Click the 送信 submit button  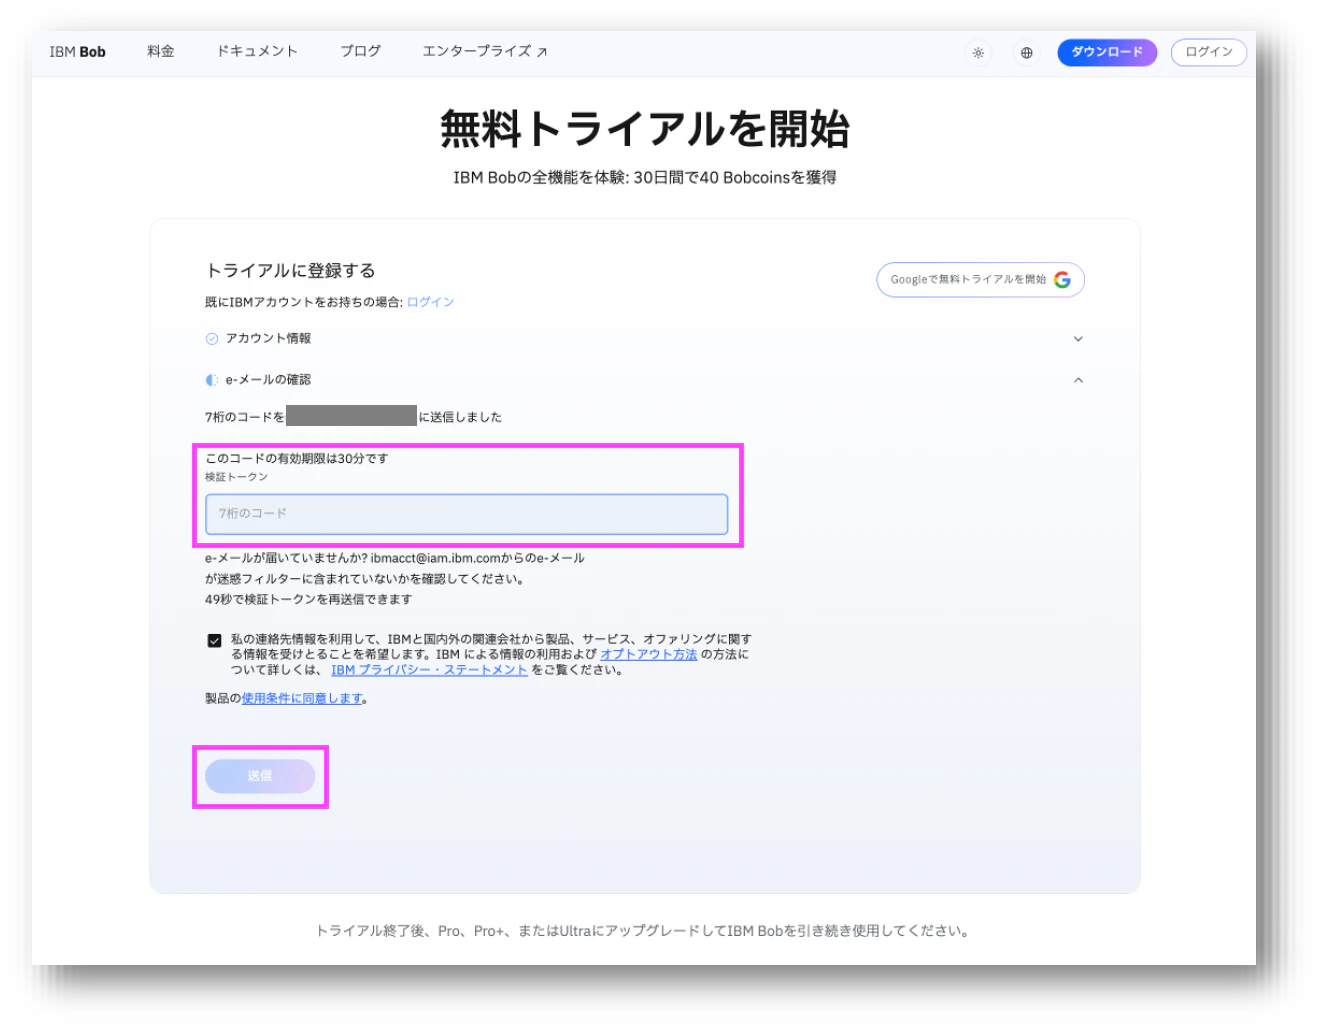pos(260,776)
